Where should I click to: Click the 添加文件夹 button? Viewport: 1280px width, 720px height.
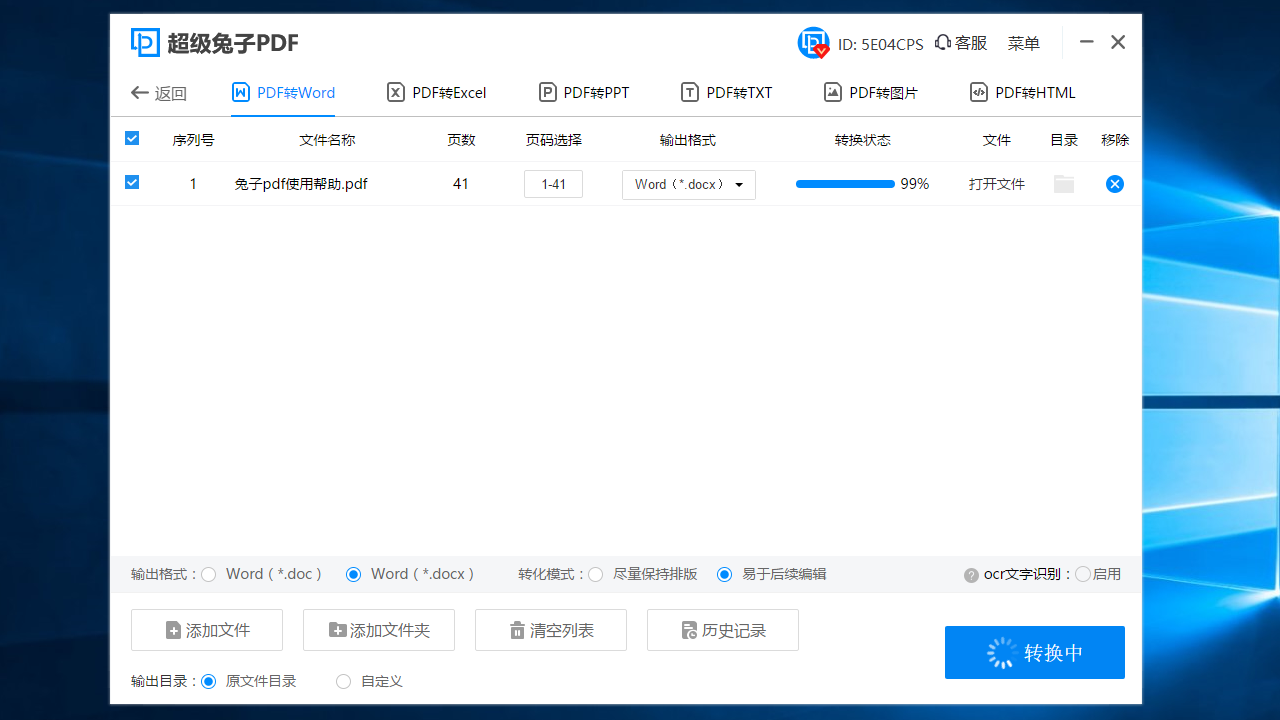click(x=379, y=630)
